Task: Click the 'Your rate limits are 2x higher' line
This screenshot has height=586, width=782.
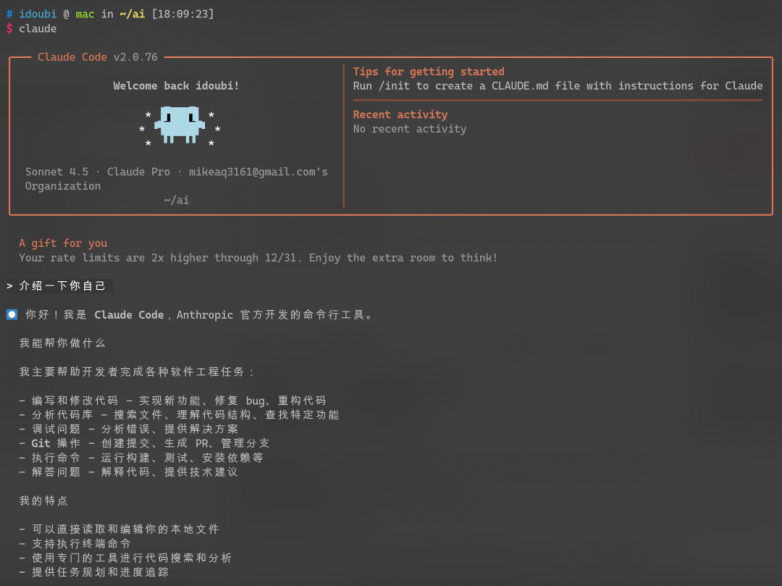Action: point(258,258)
